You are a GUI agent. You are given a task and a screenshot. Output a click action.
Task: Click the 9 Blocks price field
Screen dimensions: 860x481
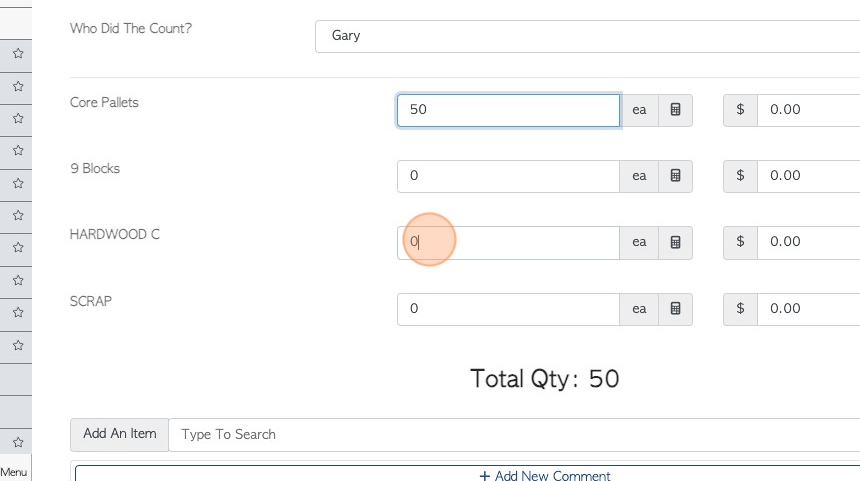pos(808,176)
